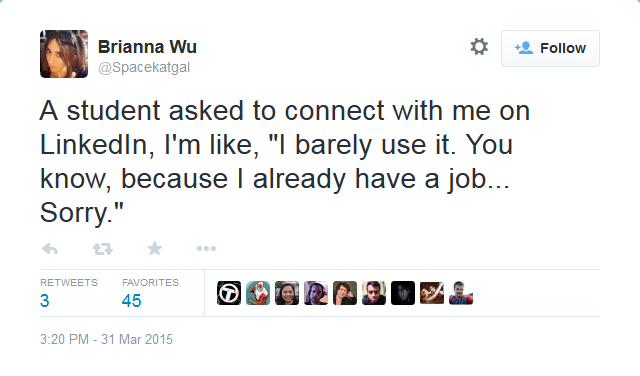The image size is (640, 376).
Task: Click the last avatar with red shirt
Action: 461,293
